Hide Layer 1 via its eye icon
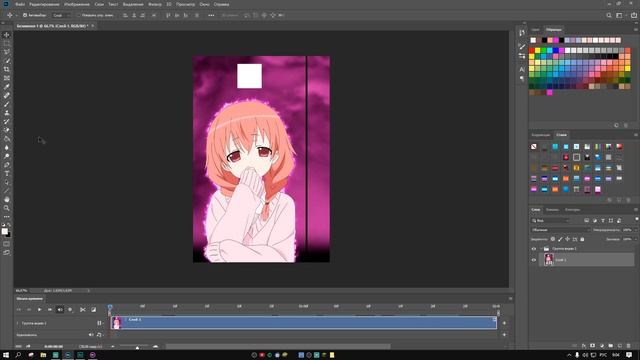The image size is (640, 360). pos(533,260)
